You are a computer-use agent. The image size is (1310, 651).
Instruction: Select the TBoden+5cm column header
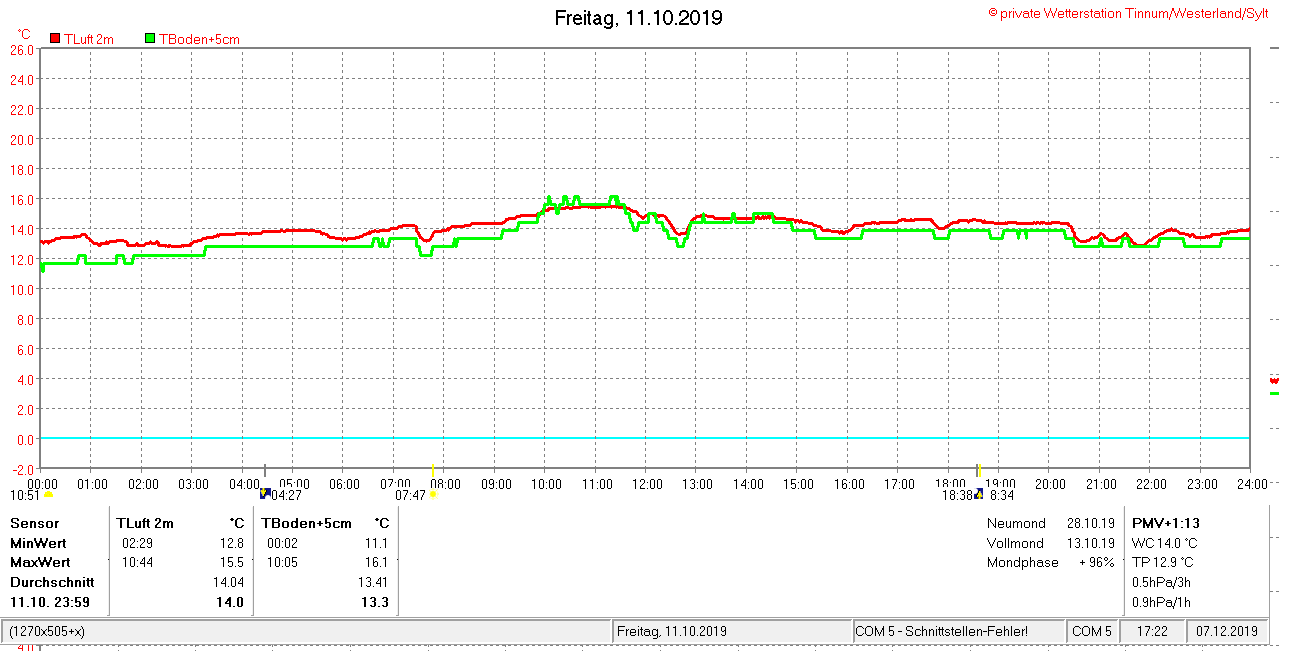pyautogui.click(x=307, y=523)
